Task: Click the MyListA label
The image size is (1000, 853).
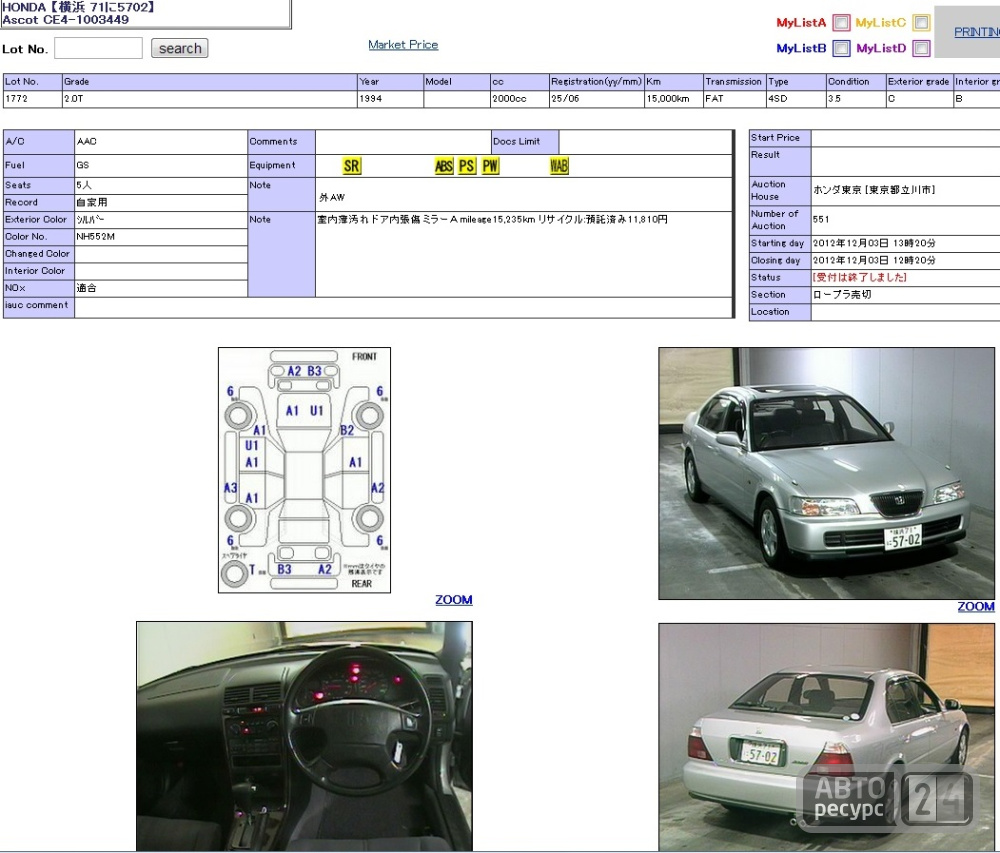Action: (x=801, y=23)
